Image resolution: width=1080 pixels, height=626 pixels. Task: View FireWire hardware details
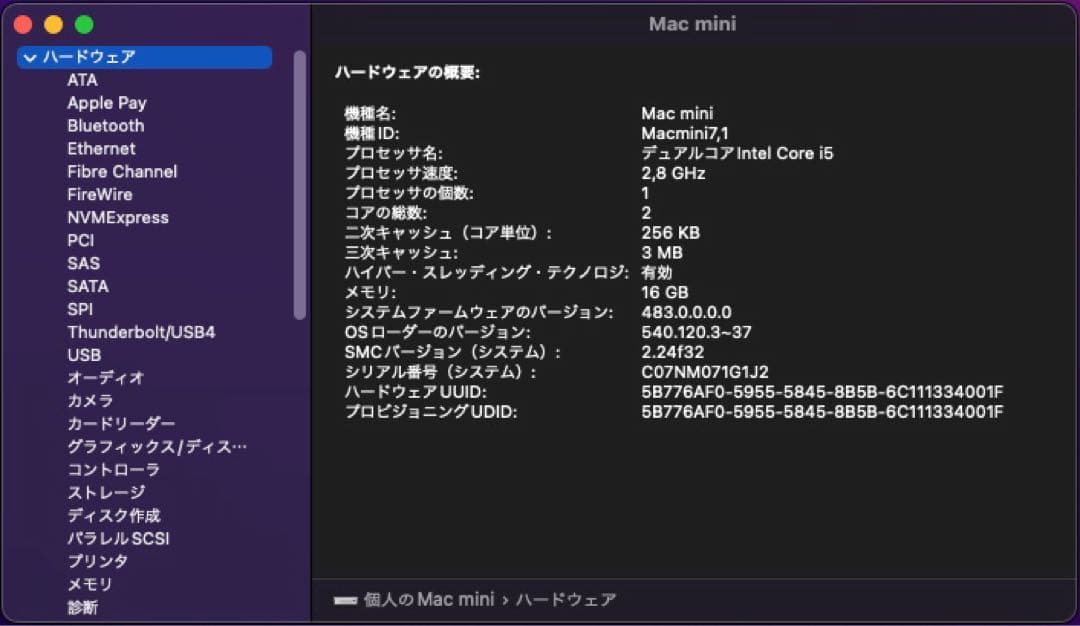pos(98,194)
